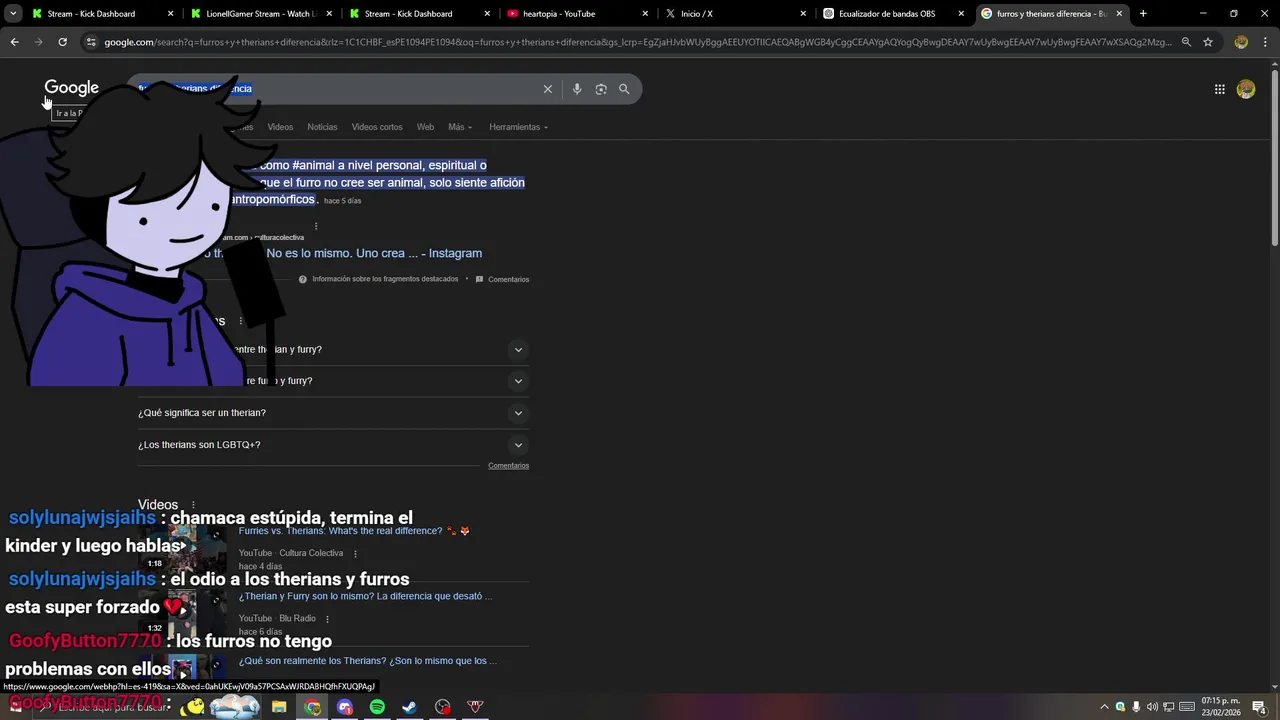
Task: Open more options for featured snippet result
Action: click(316, 226)
